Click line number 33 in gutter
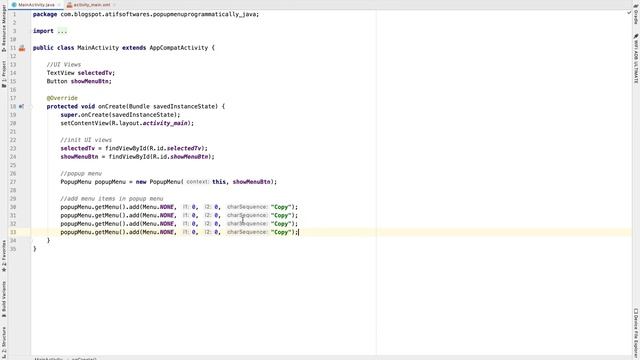Image resolution: width=640 pixels, height=360 pixels. click(13, 232)
